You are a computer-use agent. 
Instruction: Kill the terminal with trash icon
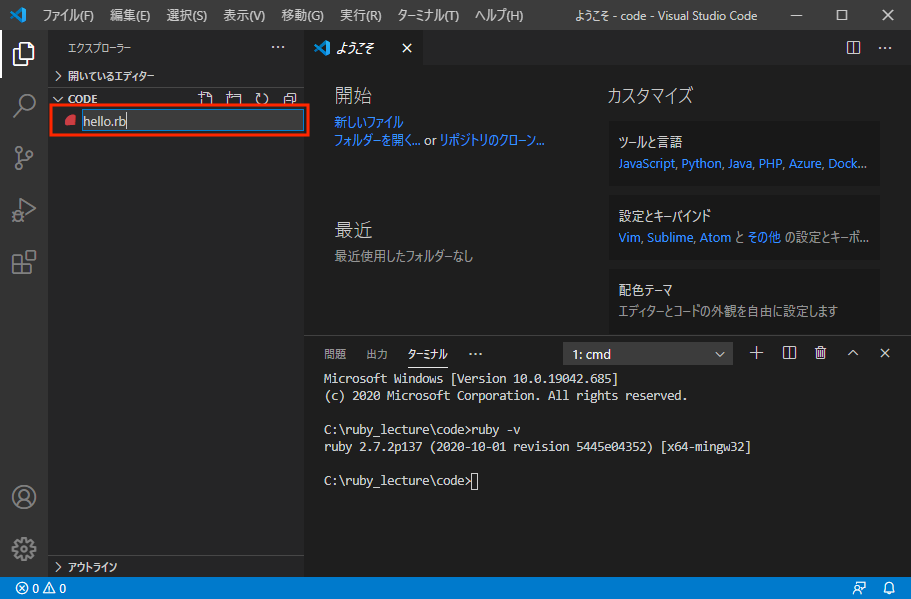820,353
